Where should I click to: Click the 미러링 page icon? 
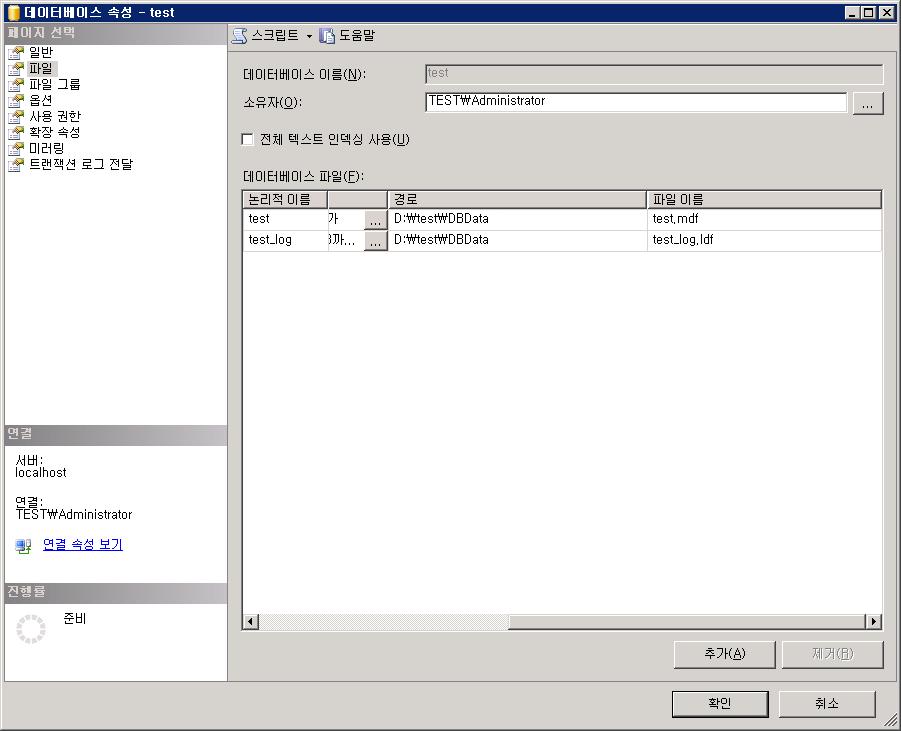[16, 149]
